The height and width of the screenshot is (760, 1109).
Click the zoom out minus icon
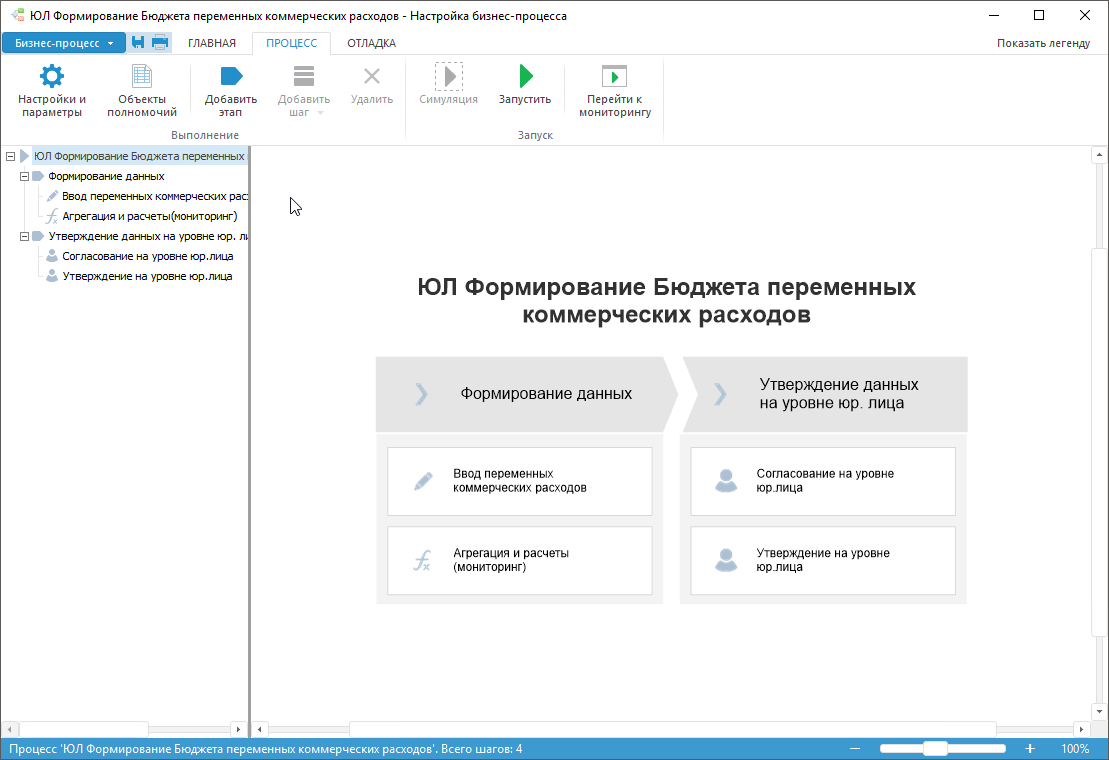(854, 749)
